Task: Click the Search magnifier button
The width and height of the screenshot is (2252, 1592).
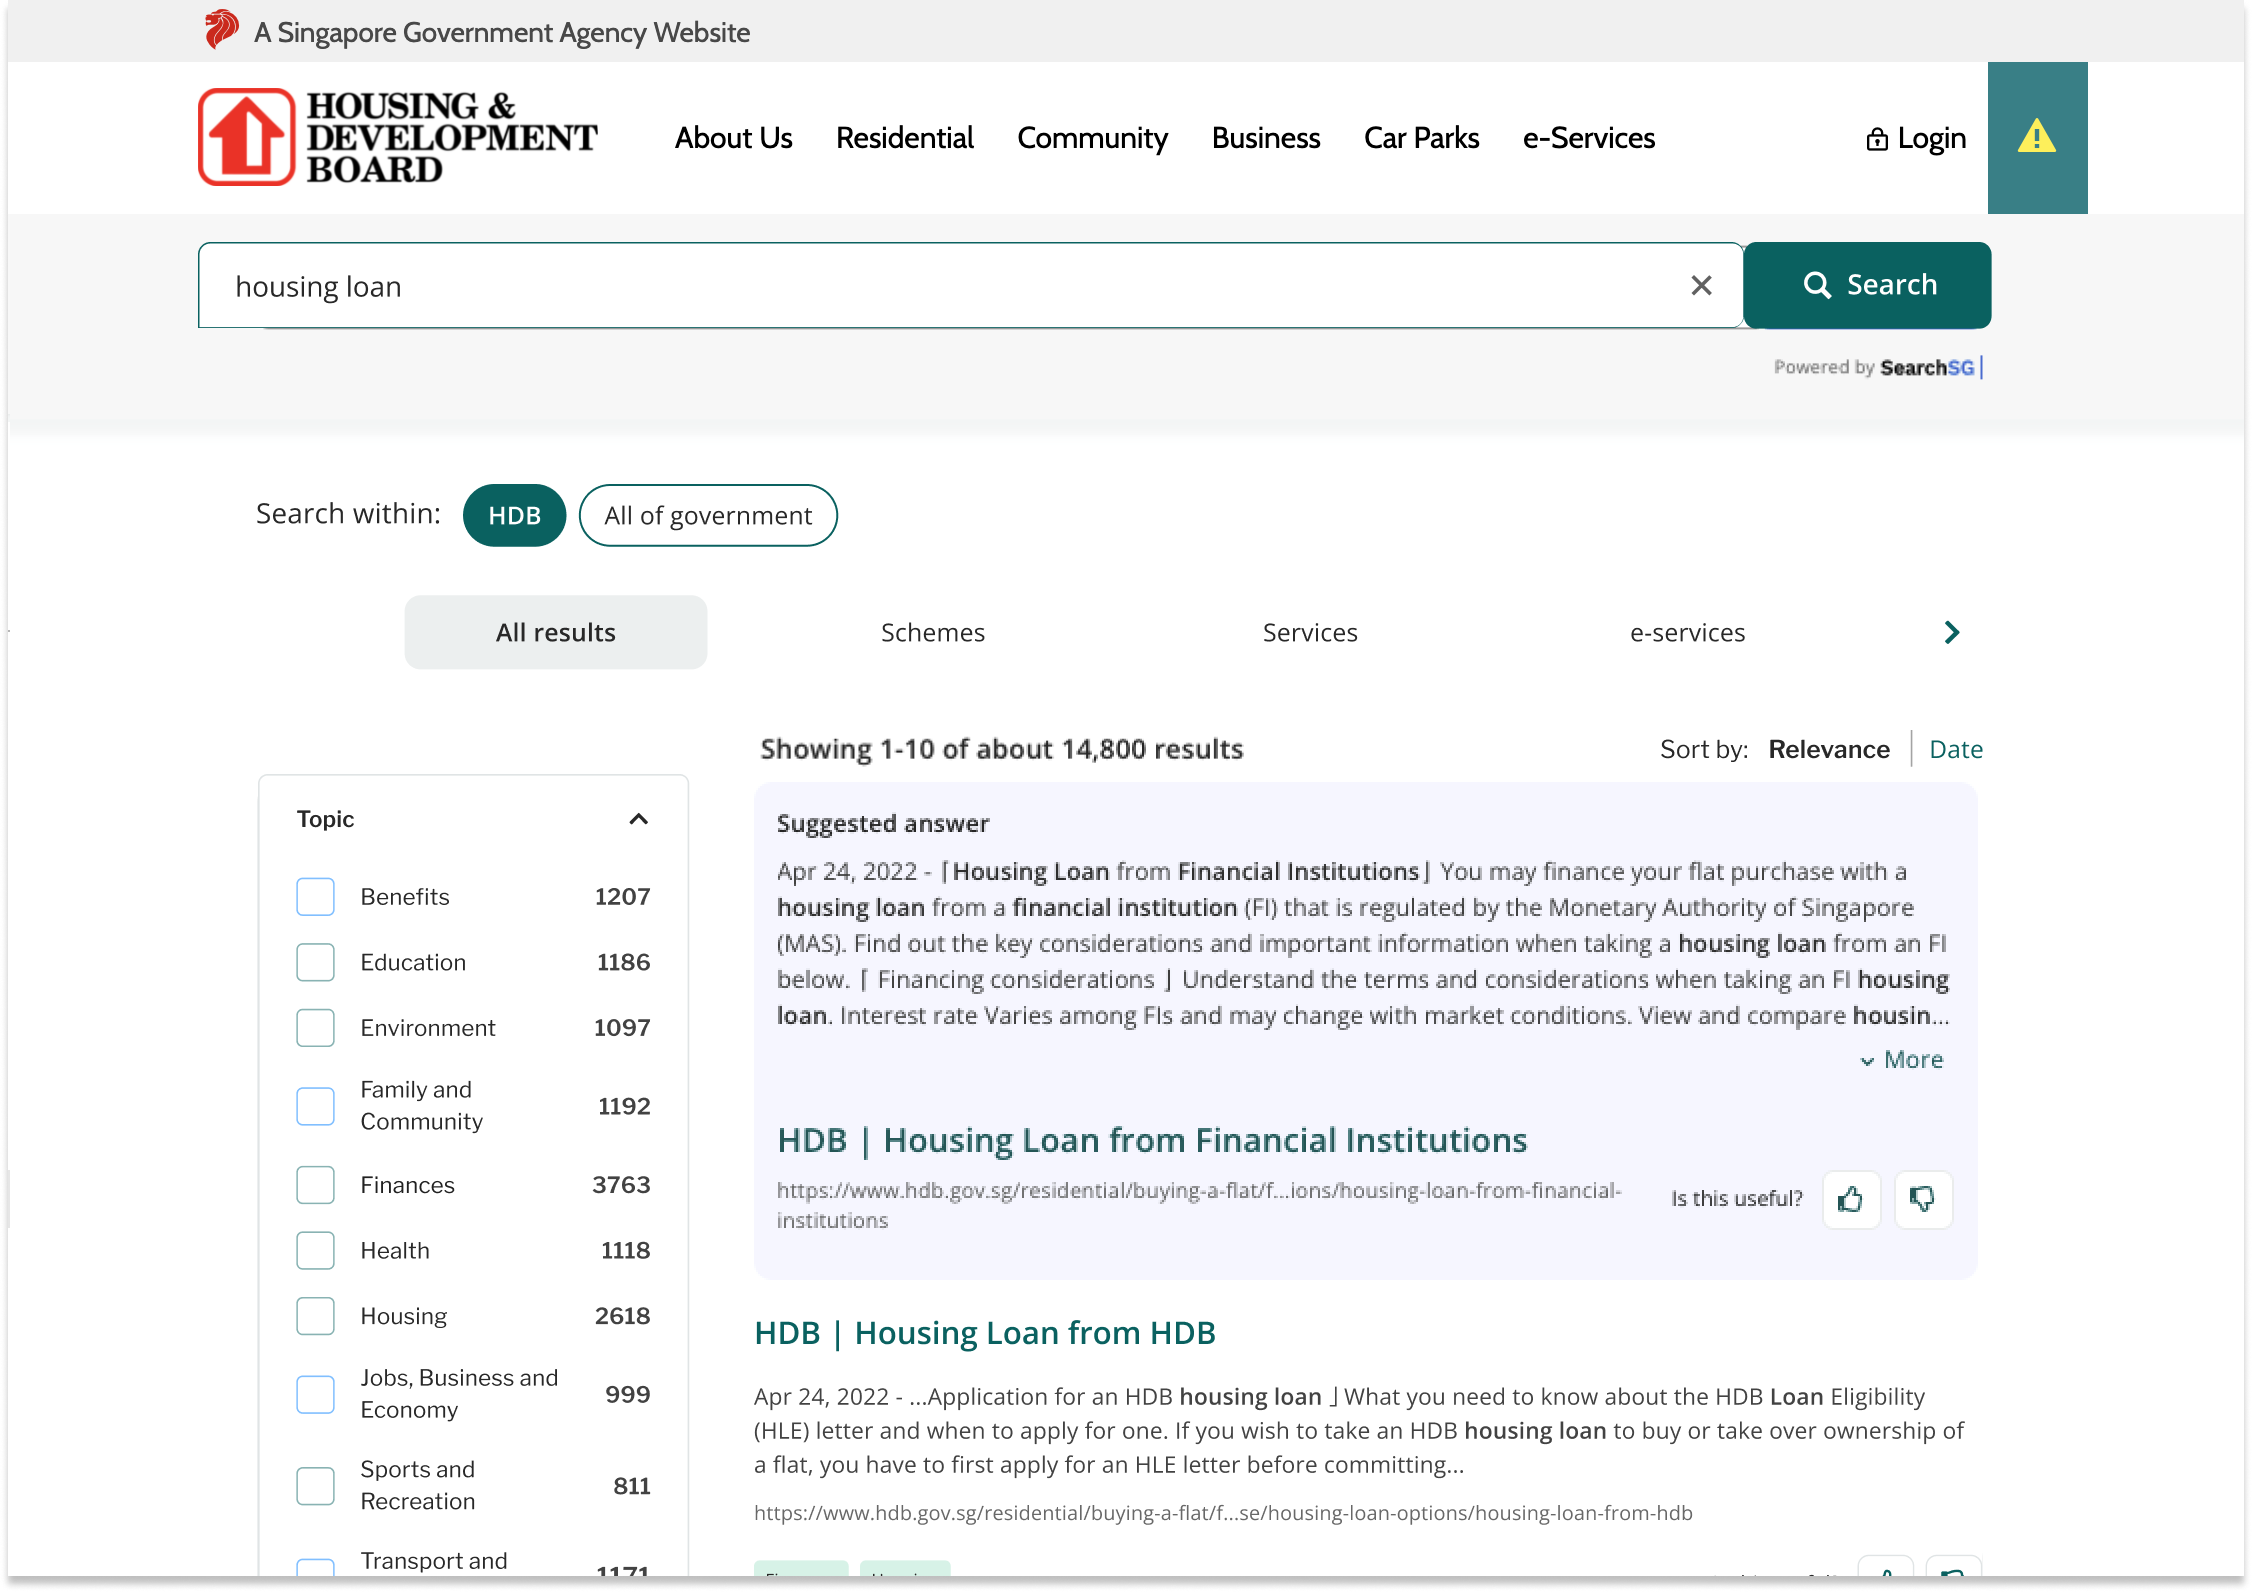Action: pos(1866,285)
